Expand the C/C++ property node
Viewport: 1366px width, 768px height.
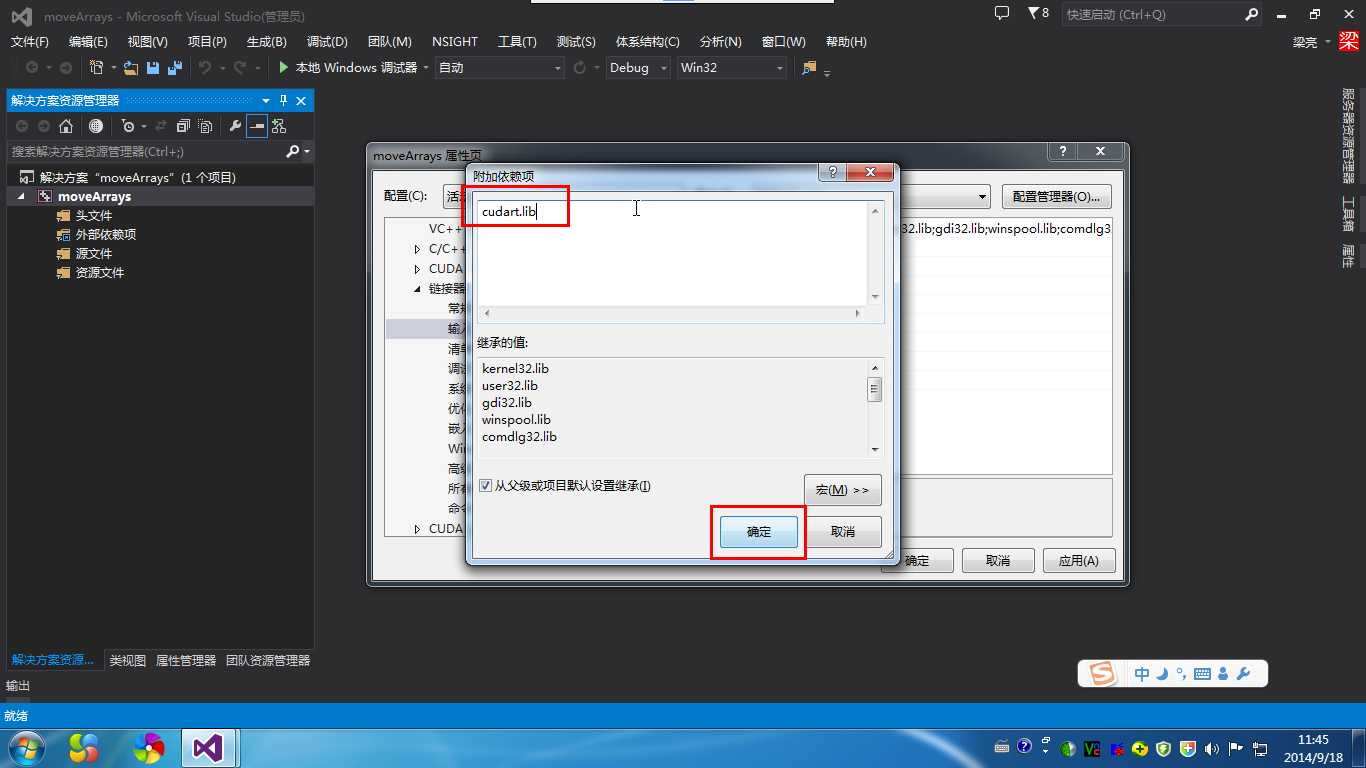click(x=418, y=249)
